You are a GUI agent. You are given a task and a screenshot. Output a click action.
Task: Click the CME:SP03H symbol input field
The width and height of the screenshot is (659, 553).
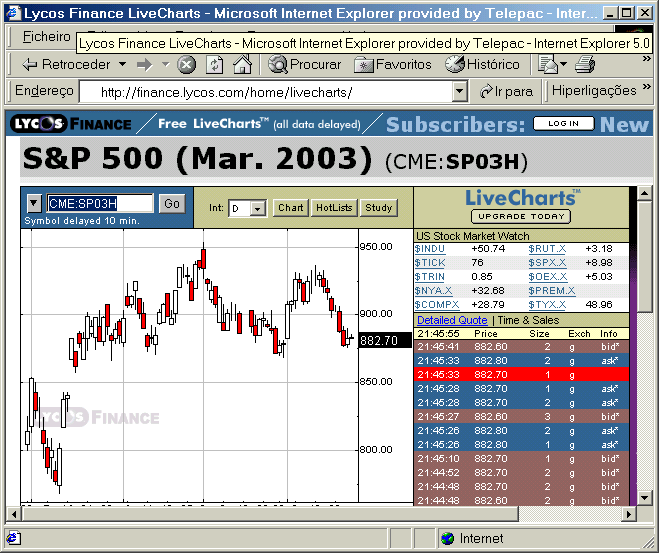click(x=100, y=203)
